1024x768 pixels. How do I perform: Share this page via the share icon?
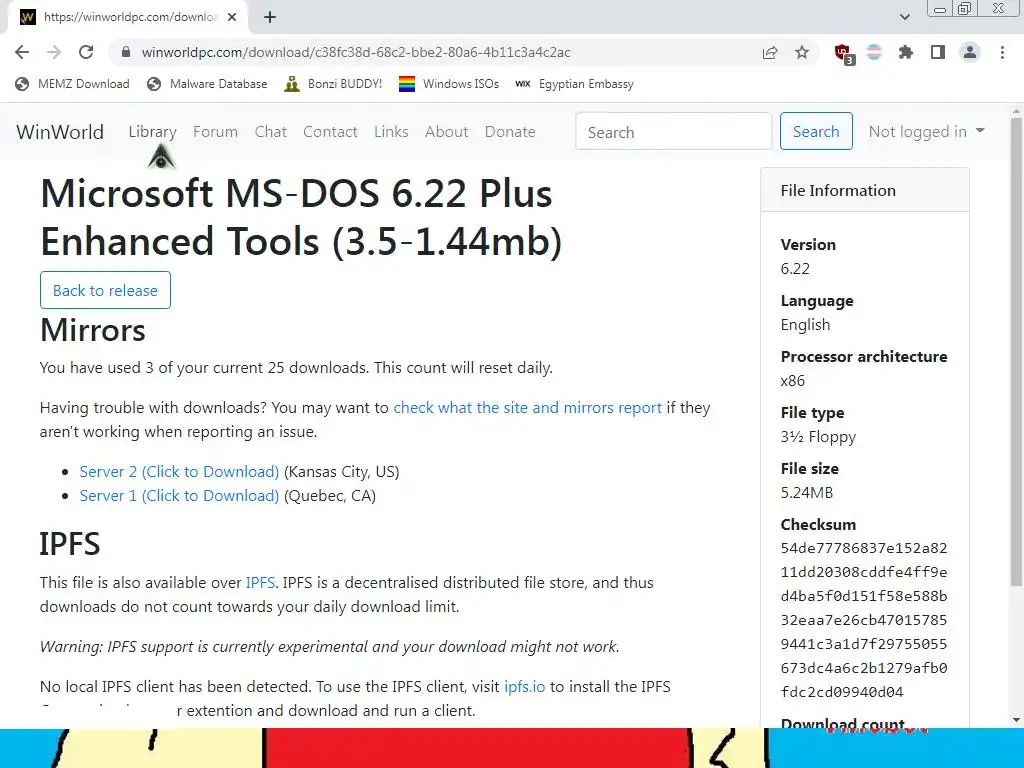point(770,52)
